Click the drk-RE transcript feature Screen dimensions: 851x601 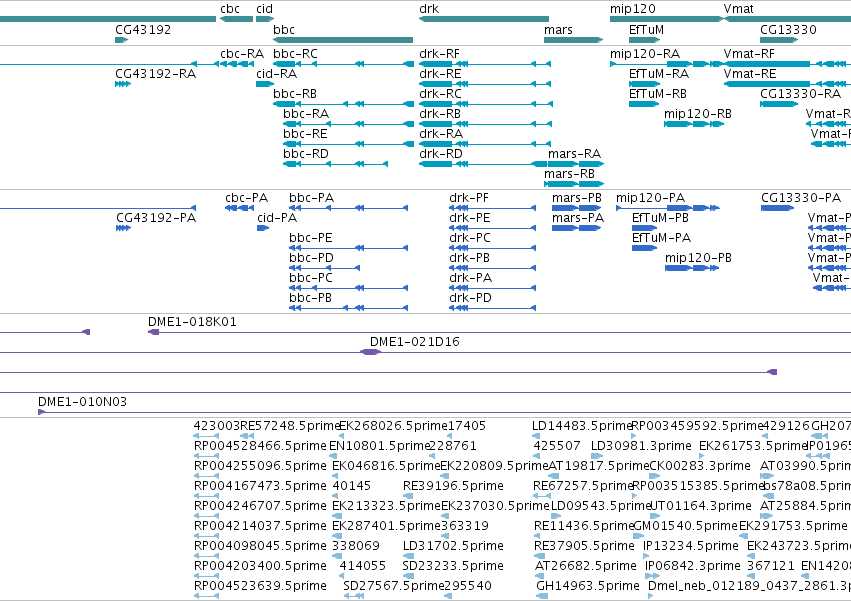click(x=485, y=84)
